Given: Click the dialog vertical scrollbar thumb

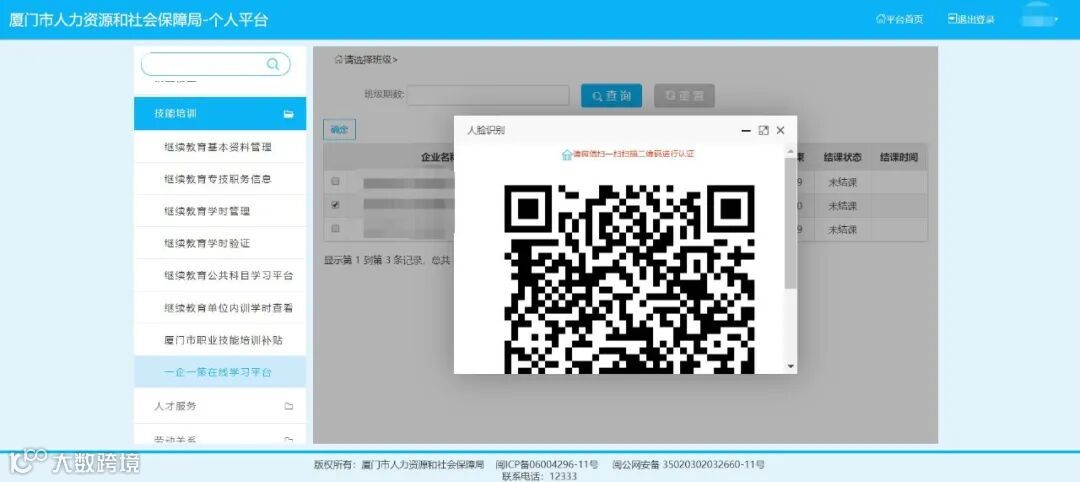Looking at the screenshot, I should 791,222.
